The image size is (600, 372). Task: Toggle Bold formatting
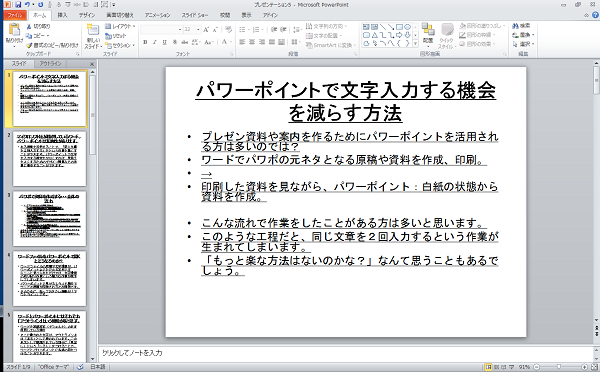[145, 42]
